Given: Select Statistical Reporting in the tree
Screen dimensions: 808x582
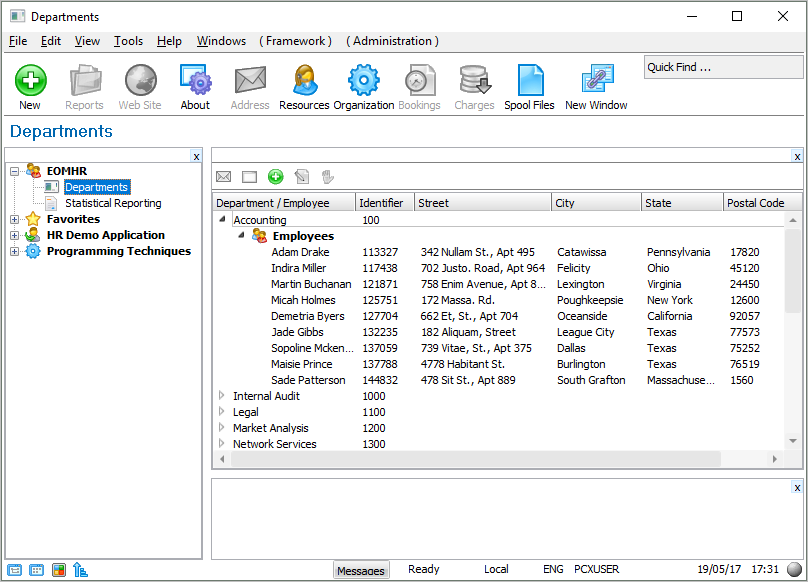Looking at the screenshot, I should 113,203.
